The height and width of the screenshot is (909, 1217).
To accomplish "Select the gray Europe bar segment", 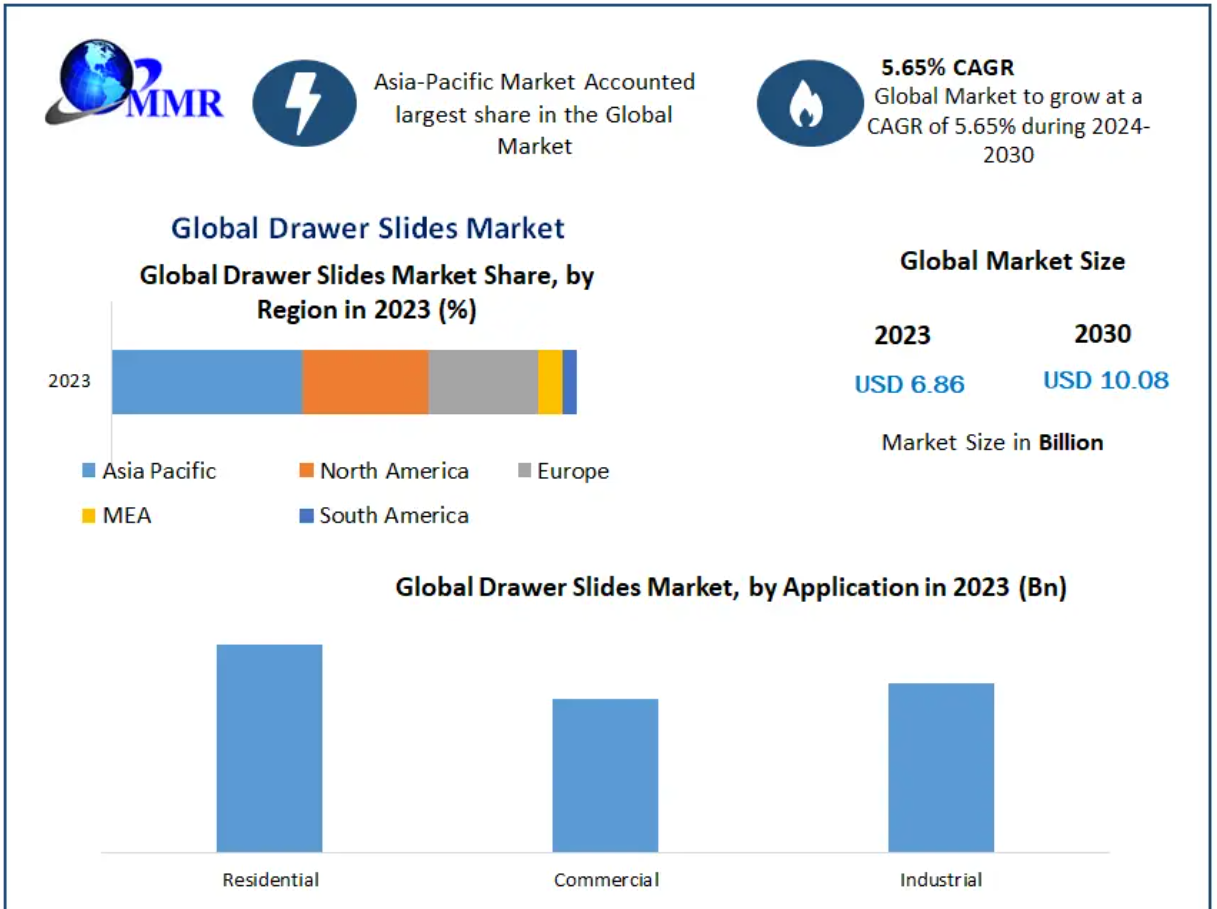I will (483, 382).
